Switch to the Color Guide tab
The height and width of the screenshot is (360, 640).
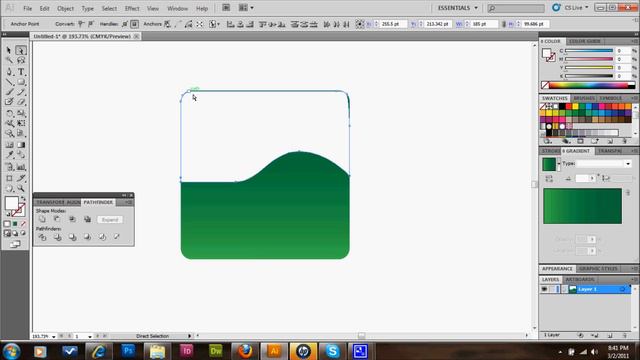(584, 41)
